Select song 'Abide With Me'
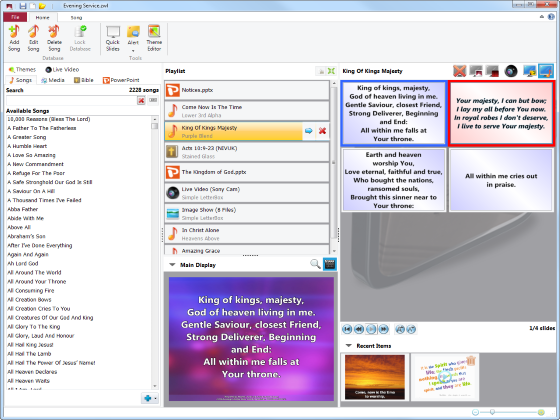Image resolution: width=560 pixels, height=420 pixels. [x=25, y=218]
